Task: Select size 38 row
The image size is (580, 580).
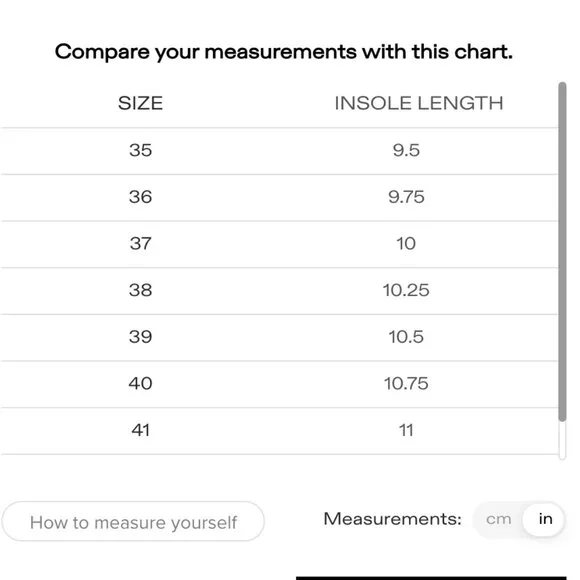Action: 279,291
